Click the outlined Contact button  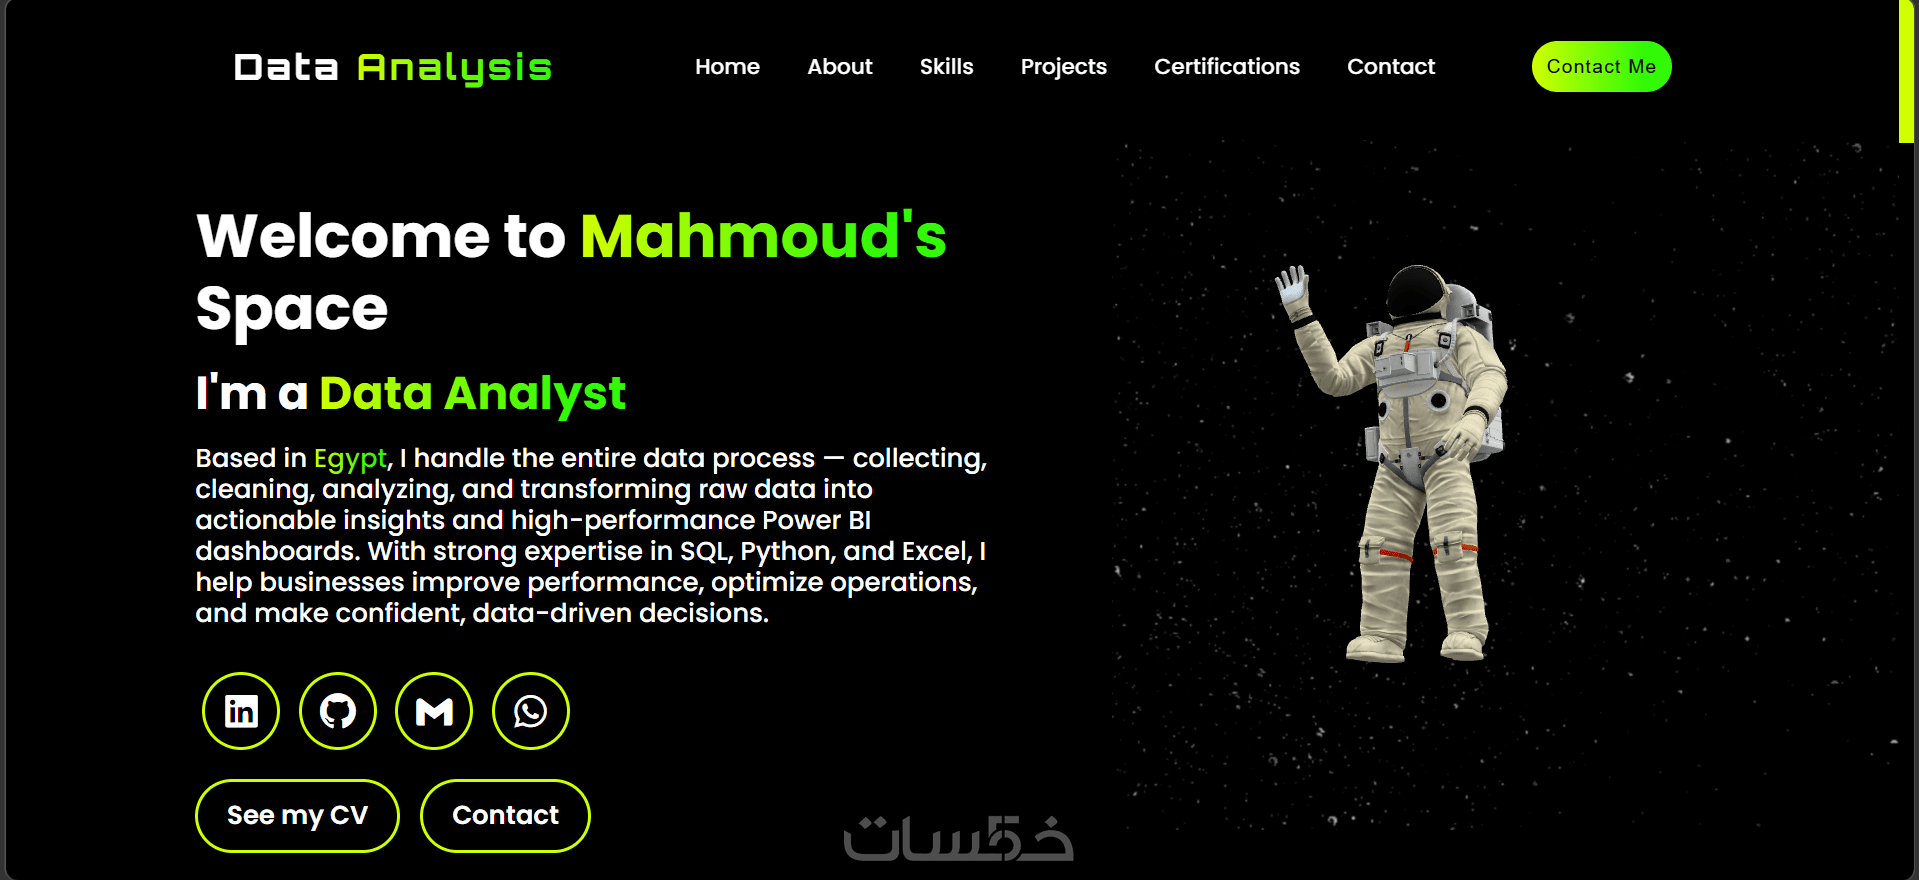tap(505, 816)
